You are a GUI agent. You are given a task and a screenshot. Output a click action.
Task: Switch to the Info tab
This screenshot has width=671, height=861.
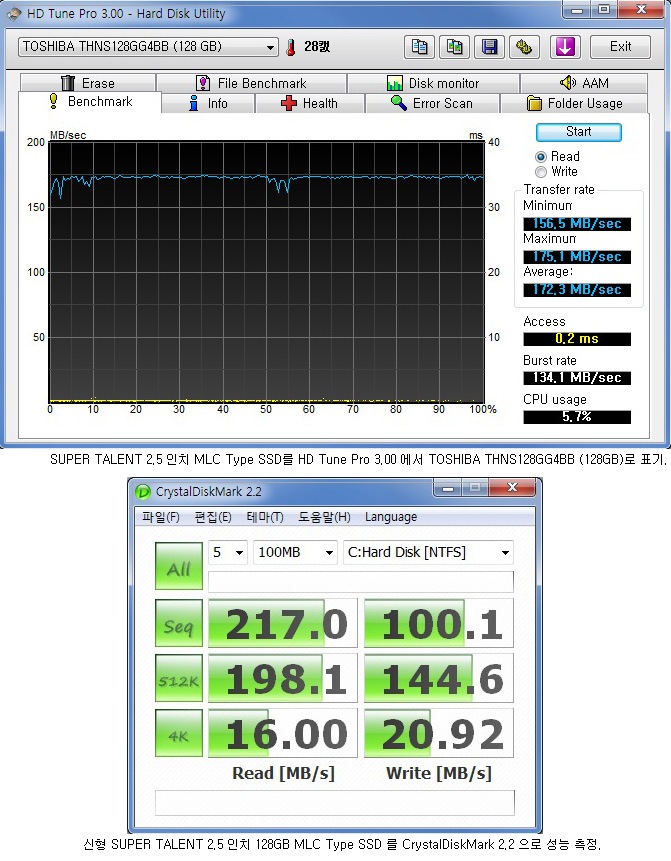pos(208,103)
